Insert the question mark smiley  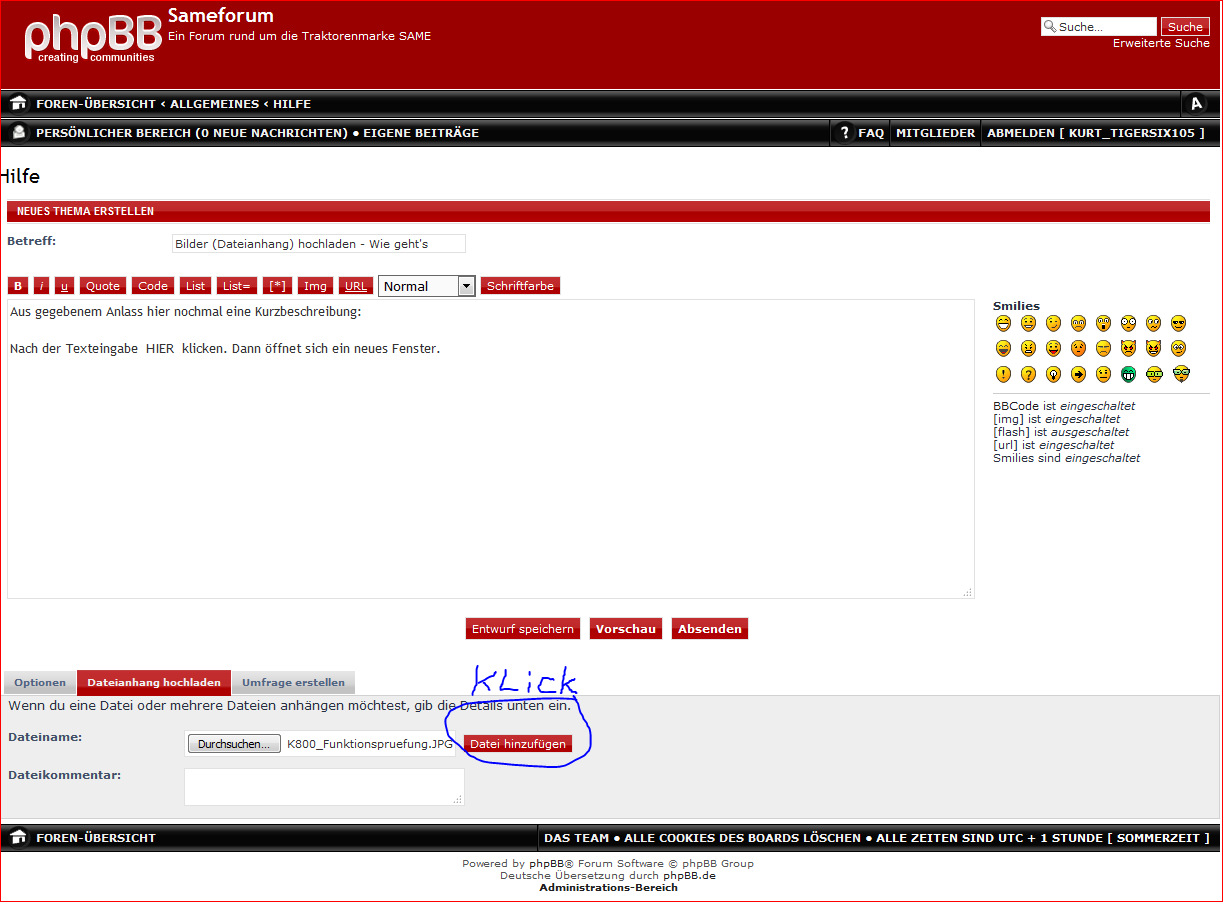[x=1028, y=374]
